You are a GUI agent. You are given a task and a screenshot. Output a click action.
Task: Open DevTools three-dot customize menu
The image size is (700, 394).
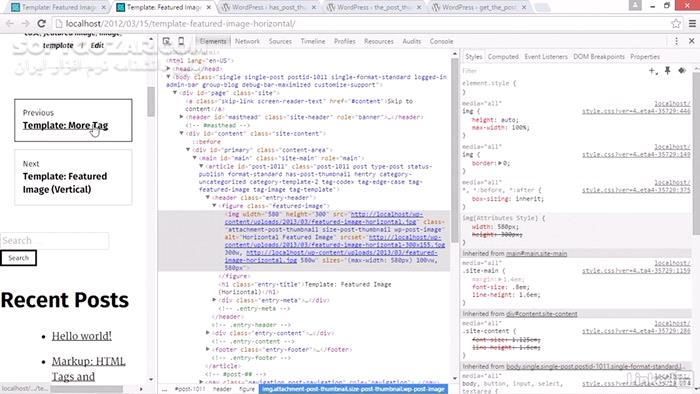click(x=676, y=41)
